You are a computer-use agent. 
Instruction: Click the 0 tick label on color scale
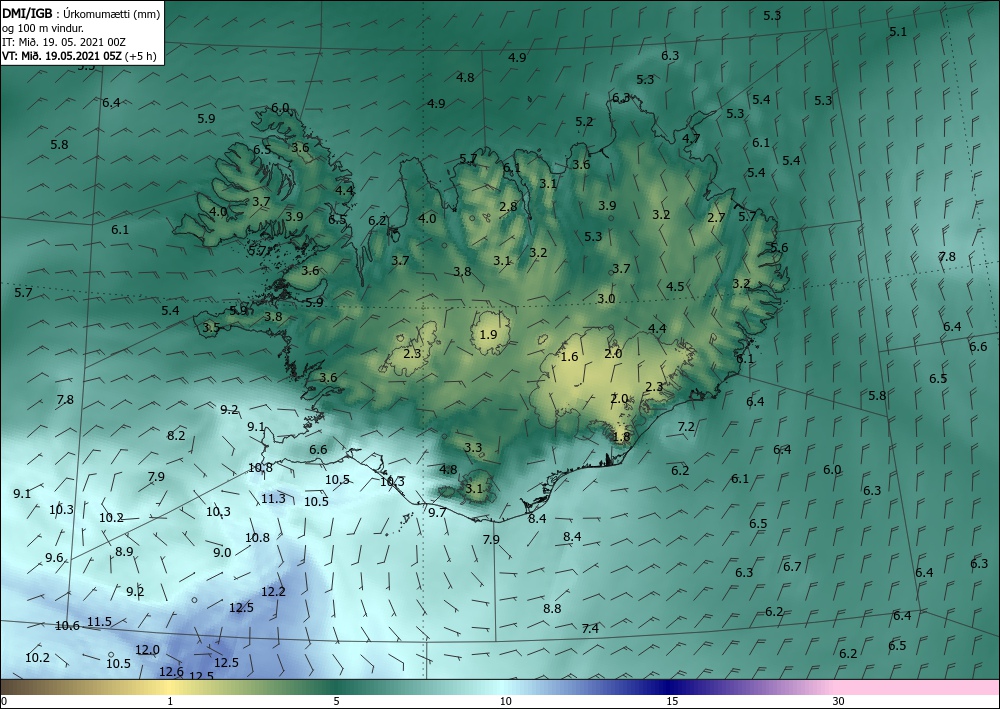coord(4,701)
